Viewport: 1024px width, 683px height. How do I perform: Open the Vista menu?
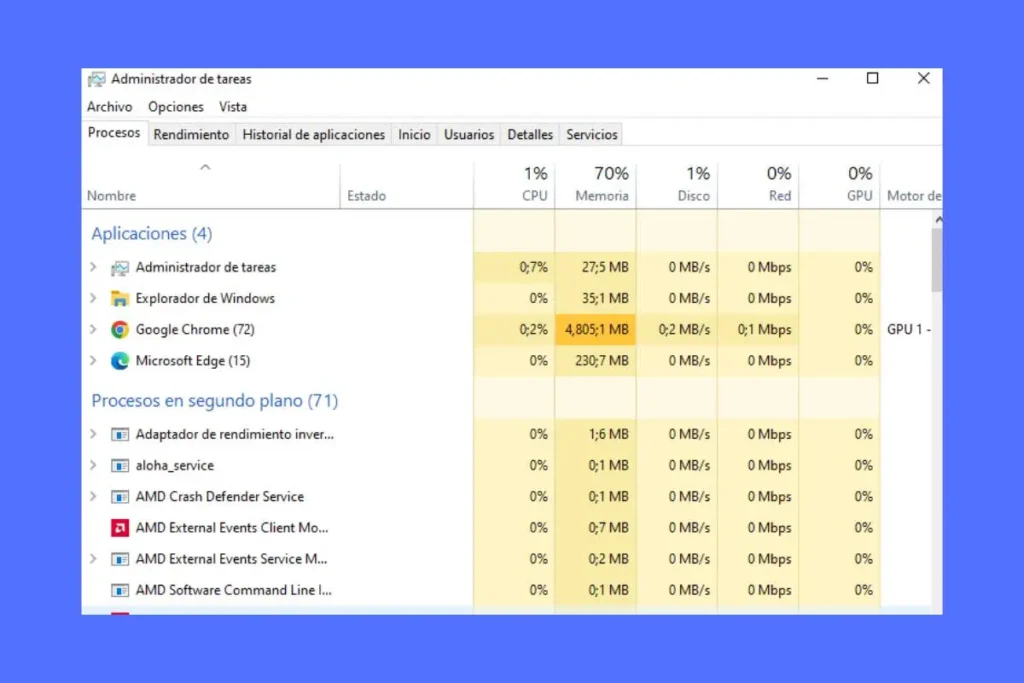[x=233, y=107]
